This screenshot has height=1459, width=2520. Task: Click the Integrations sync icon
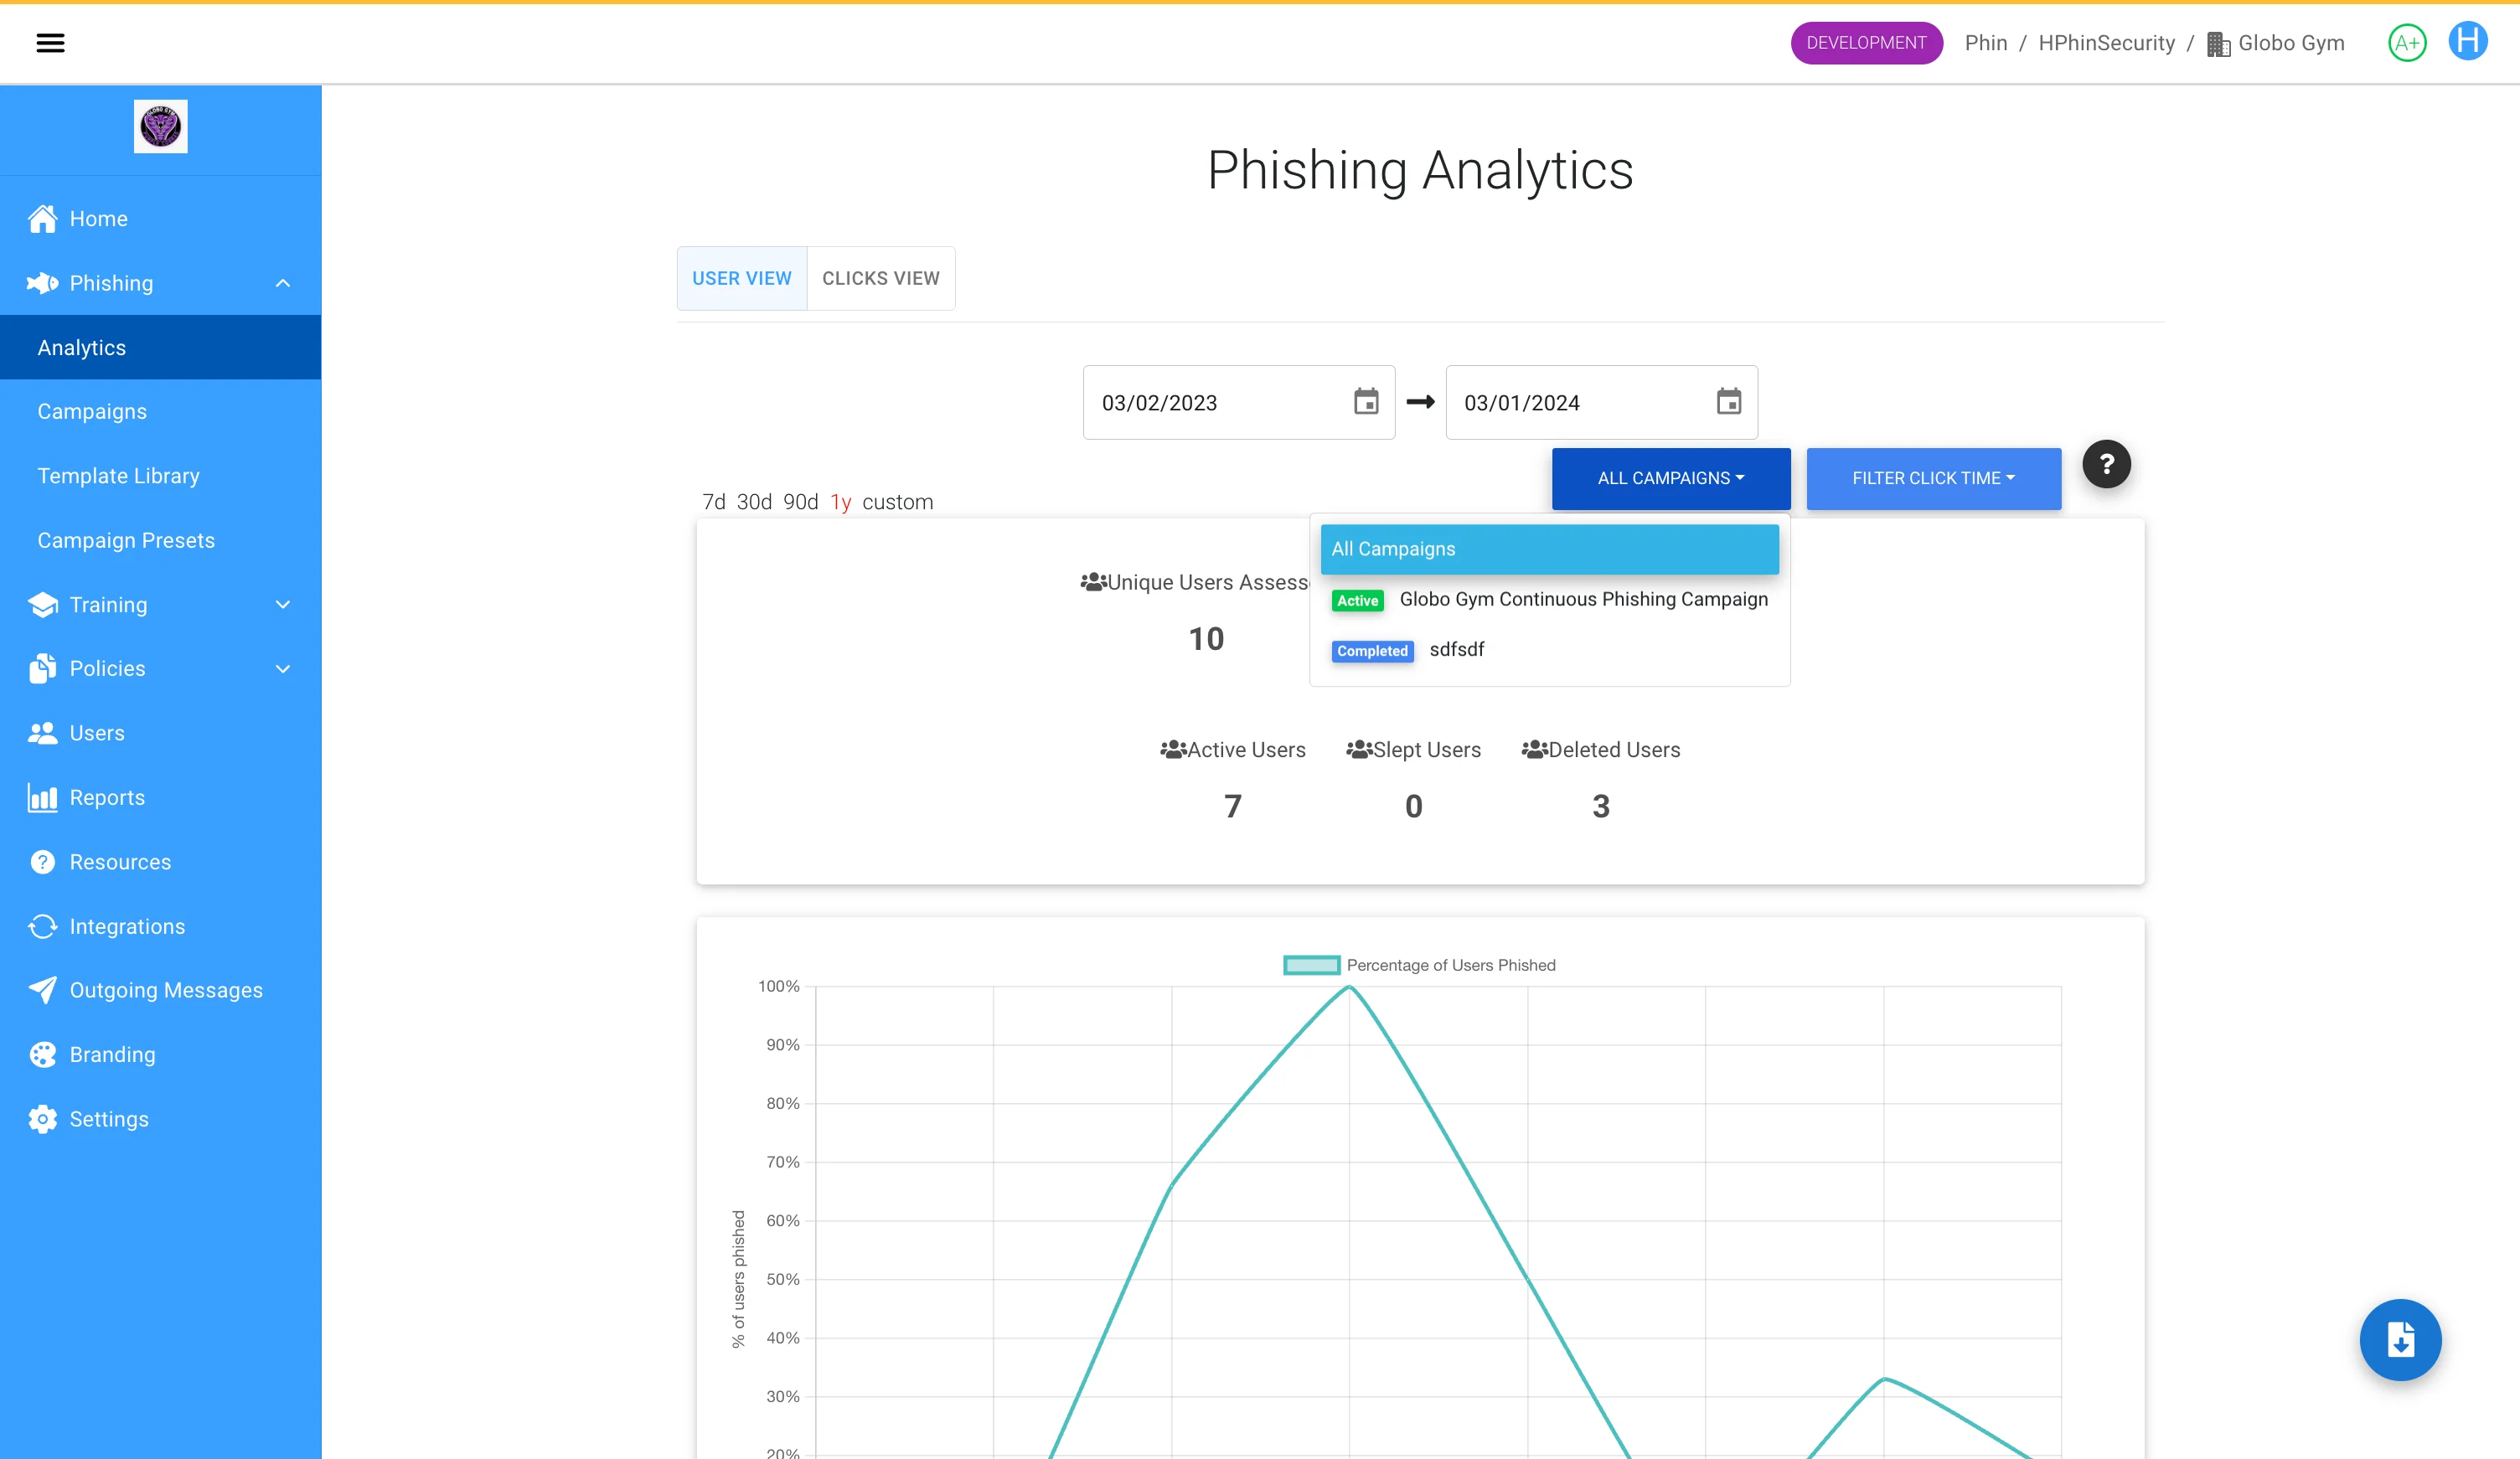[42, 926]
